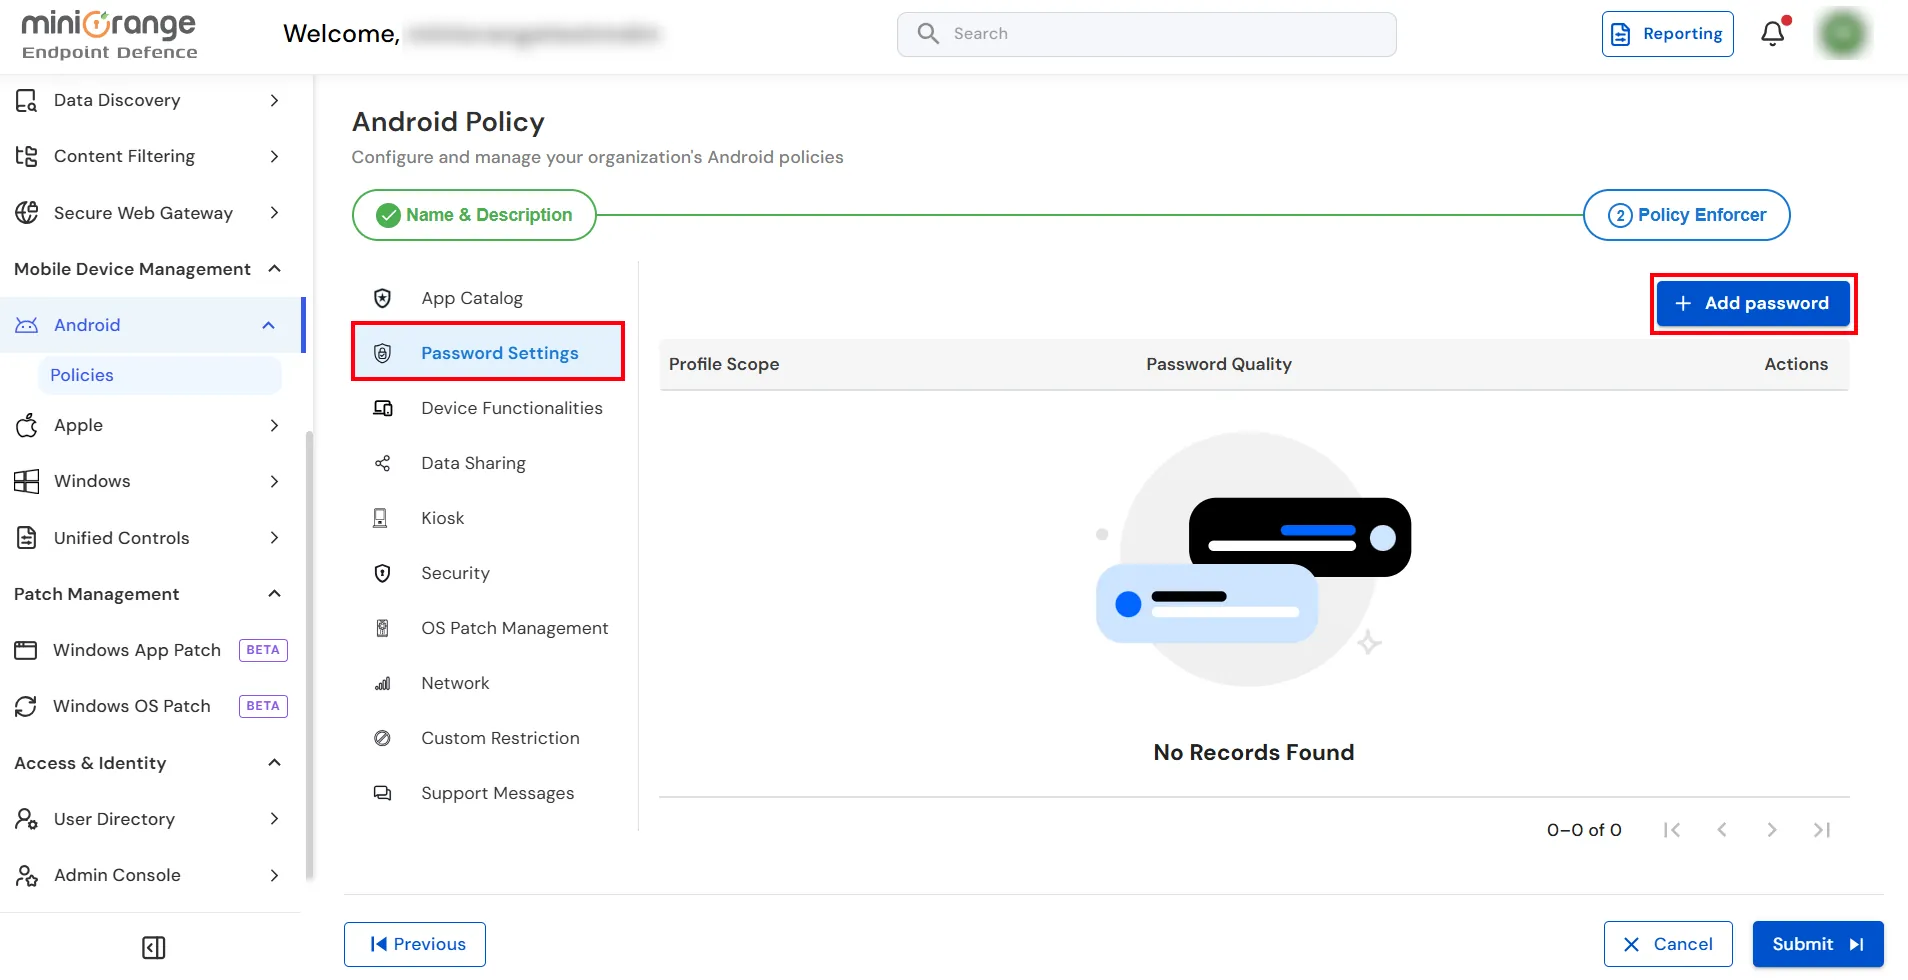Click the Security shield icon
Screen dimensions: 1908x980
[x=382, y=573]
